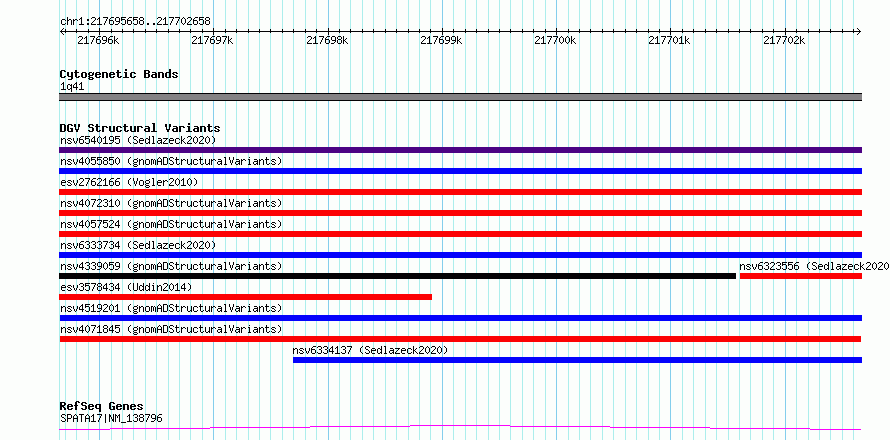Click ruler tick label 217699k
890x440 pixels.
point(441,40)
